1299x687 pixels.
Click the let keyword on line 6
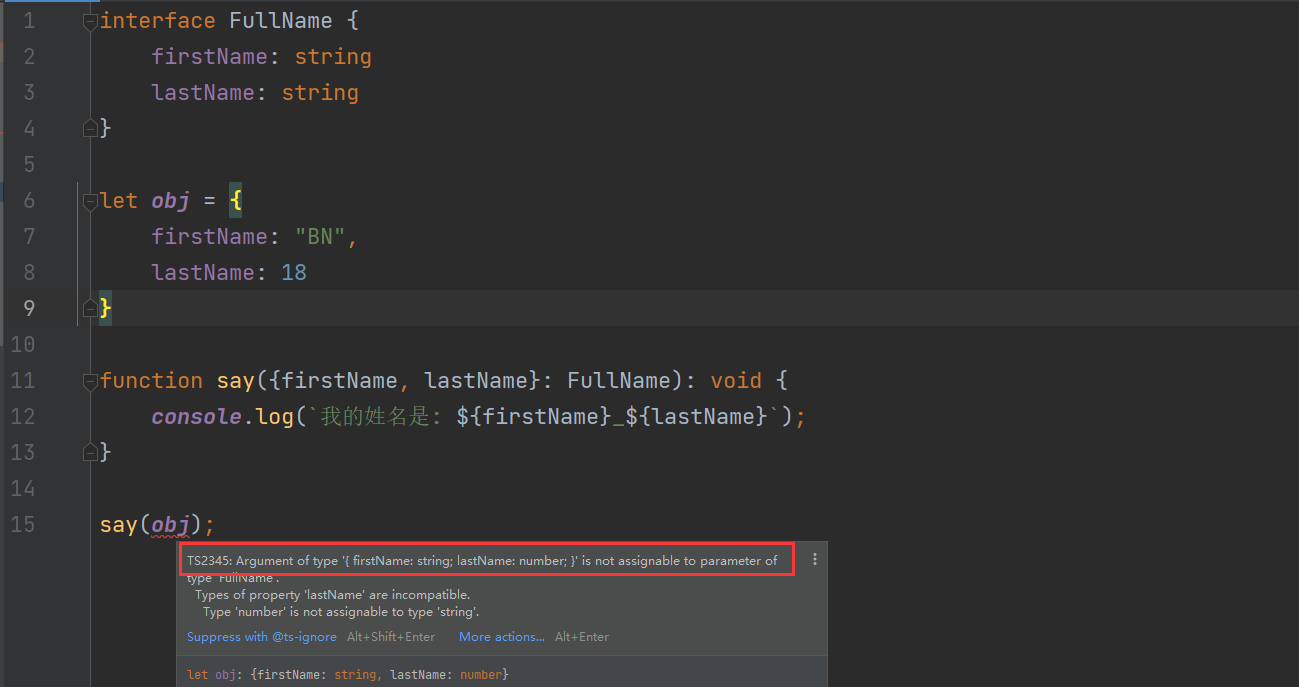pos(119,201)
